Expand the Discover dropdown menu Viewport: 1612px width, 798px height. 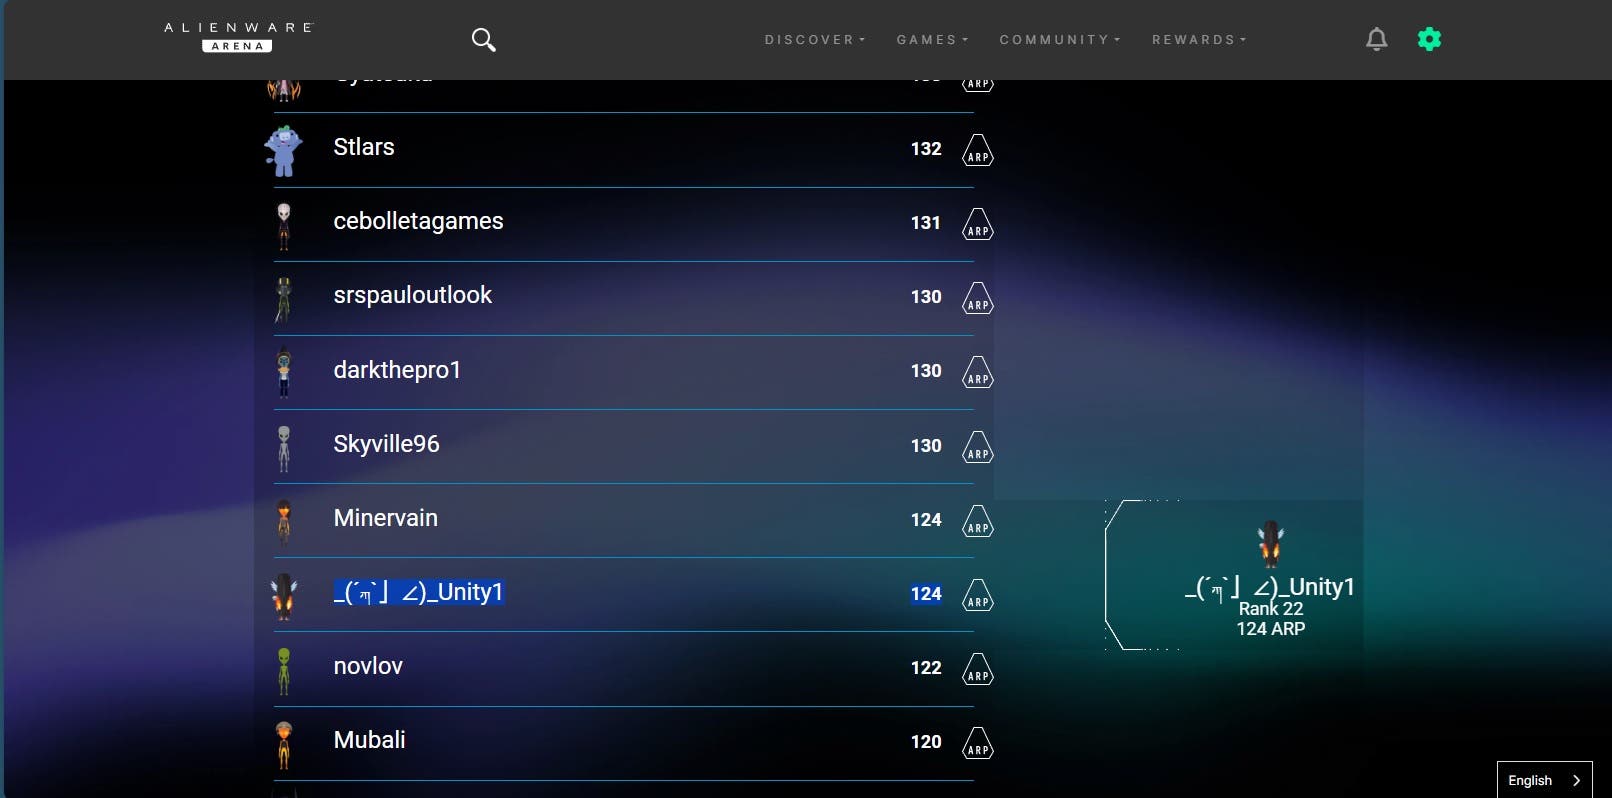[x=814, y=40]
